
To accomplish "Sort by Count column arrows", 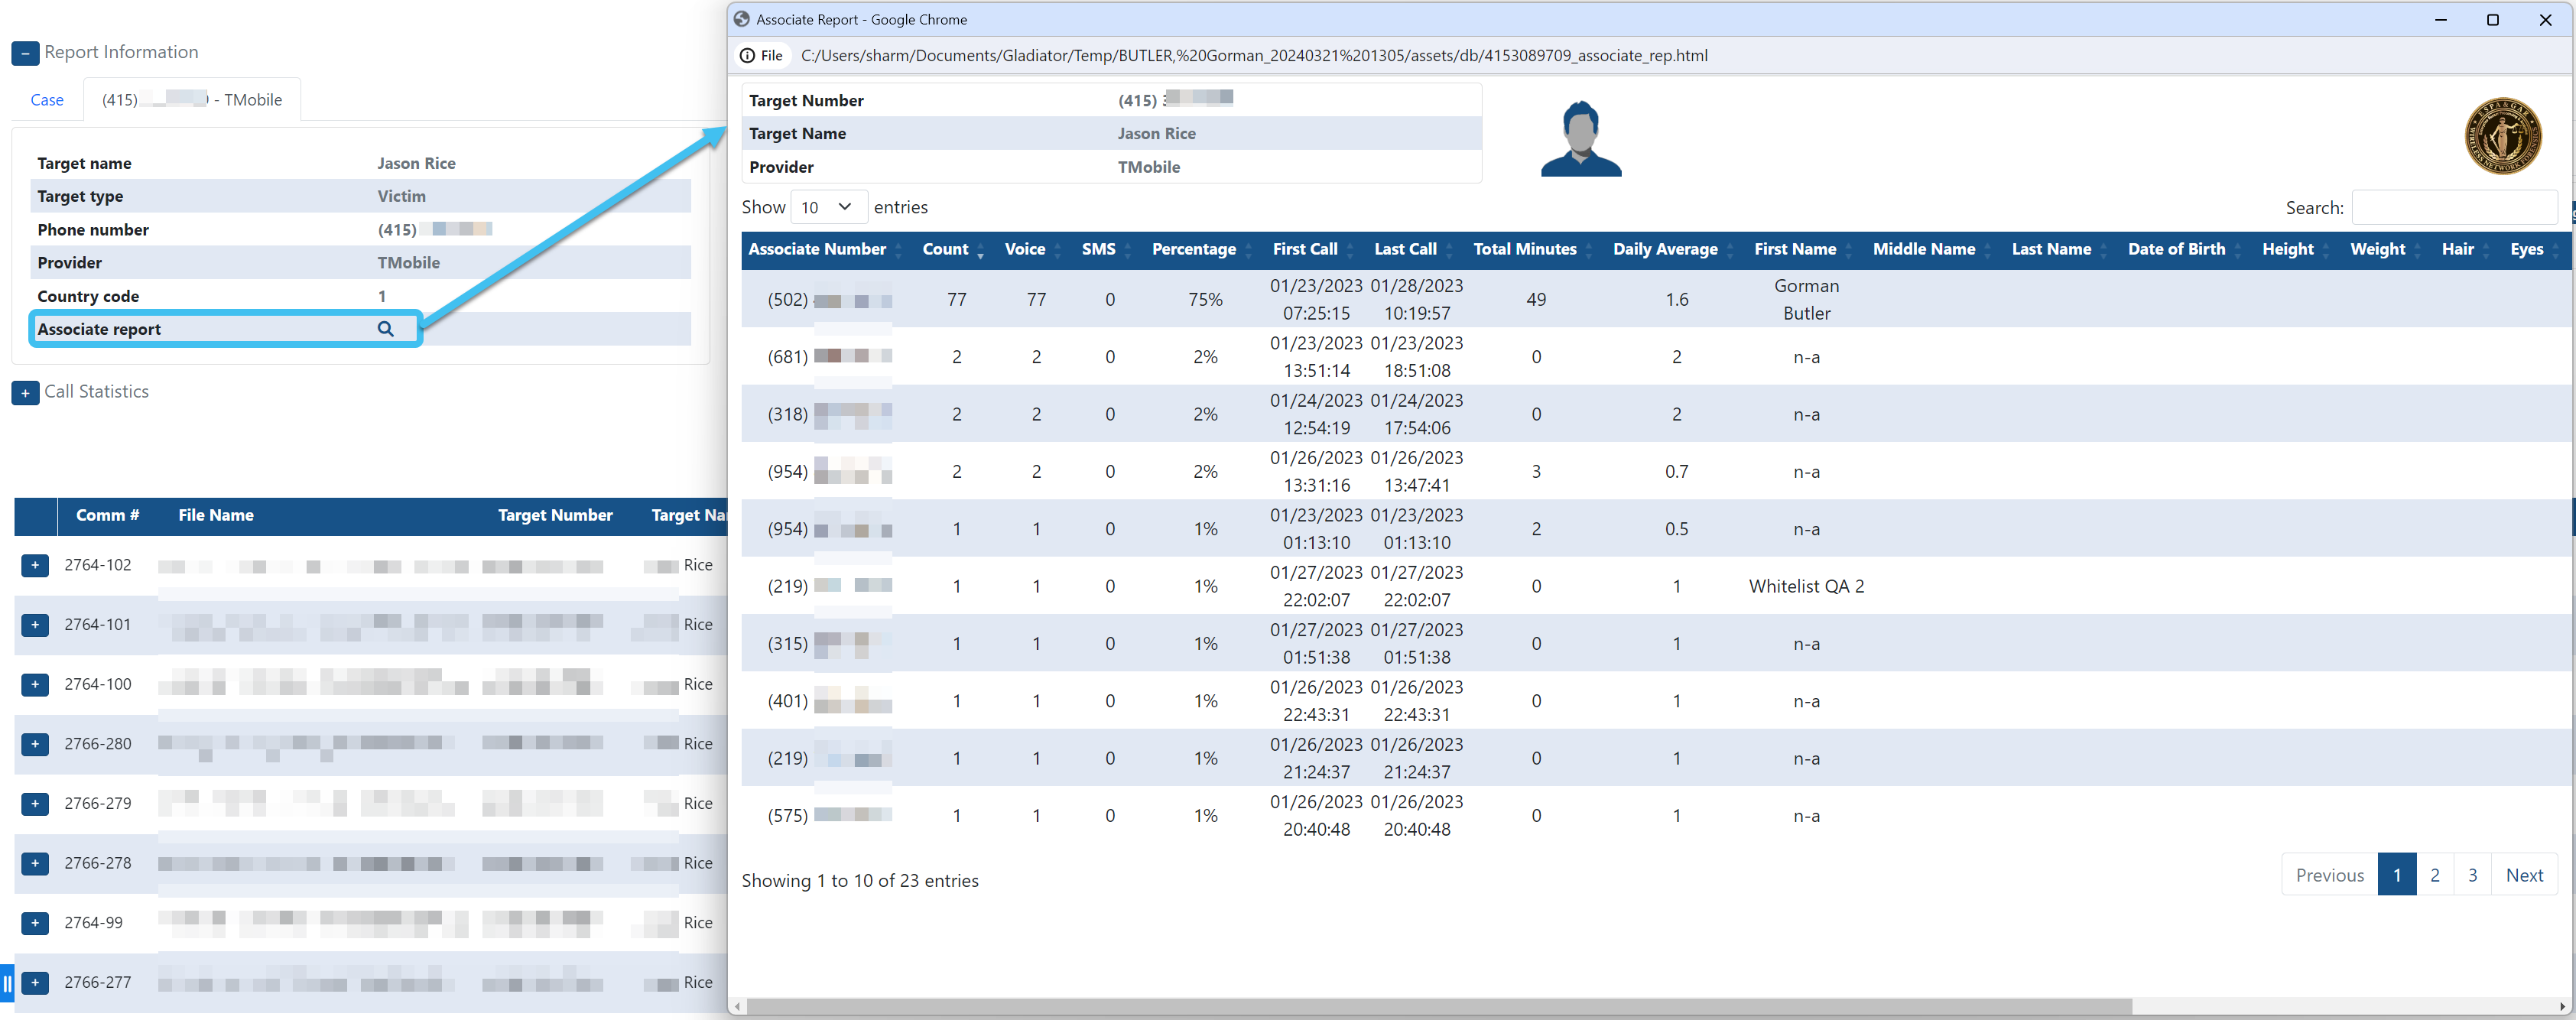I will click(x=979, y=250).
